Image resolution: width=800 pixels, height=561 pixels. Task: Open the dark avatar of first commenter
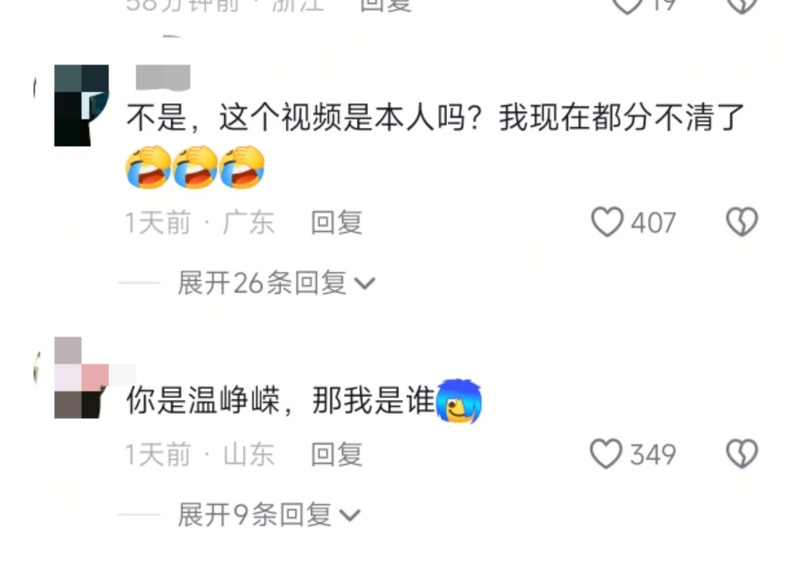[81, 106]
